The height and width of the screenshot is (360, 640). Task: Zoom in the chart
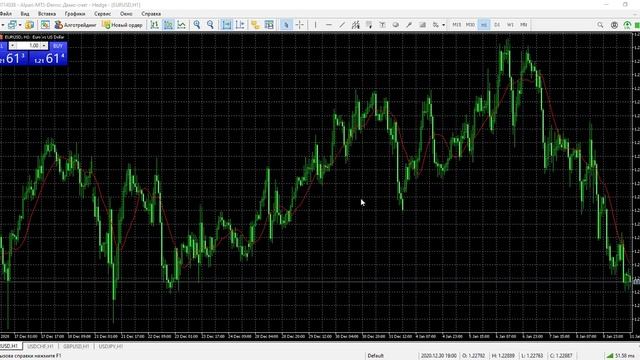(x=197, y=25)
